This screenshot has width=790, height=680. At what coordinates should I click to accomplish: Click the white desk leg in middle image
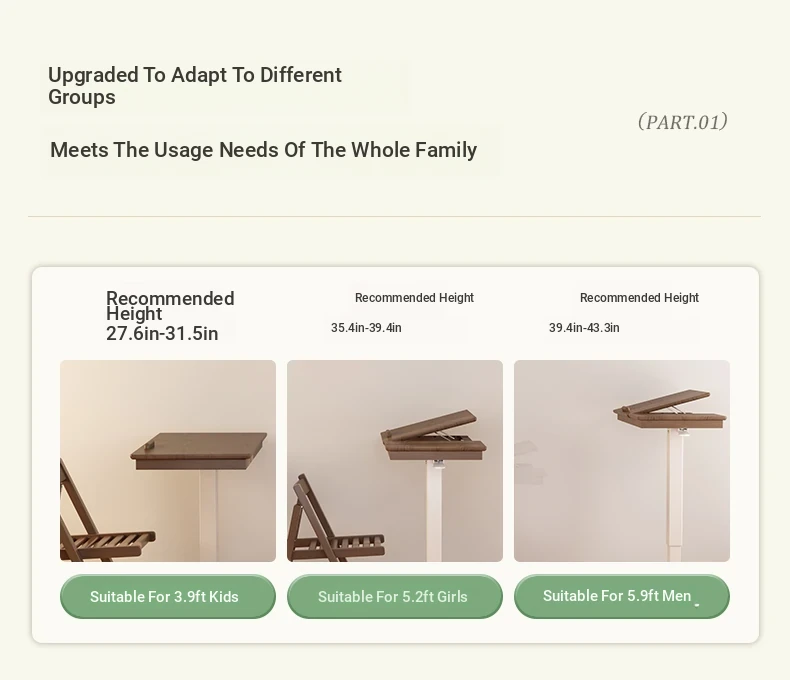coord(434,510)
